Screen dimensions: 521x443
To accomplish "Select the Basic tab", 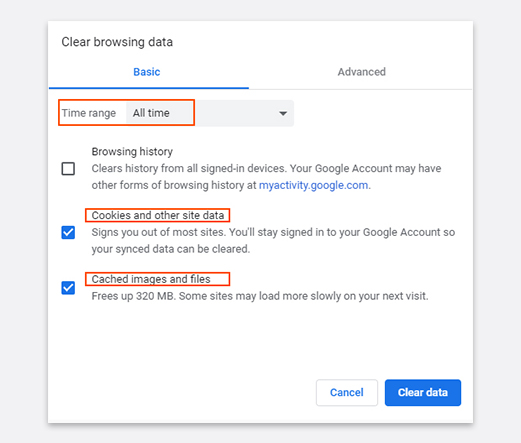I will click(147, 72).
